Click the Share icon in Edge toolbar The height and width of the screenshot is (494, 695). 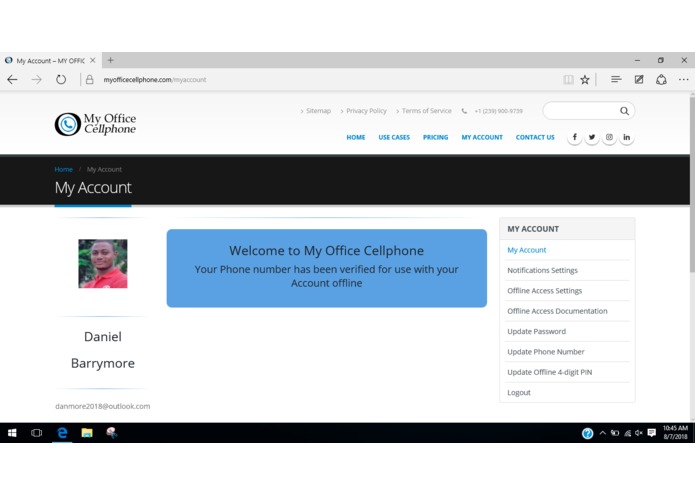661,80
